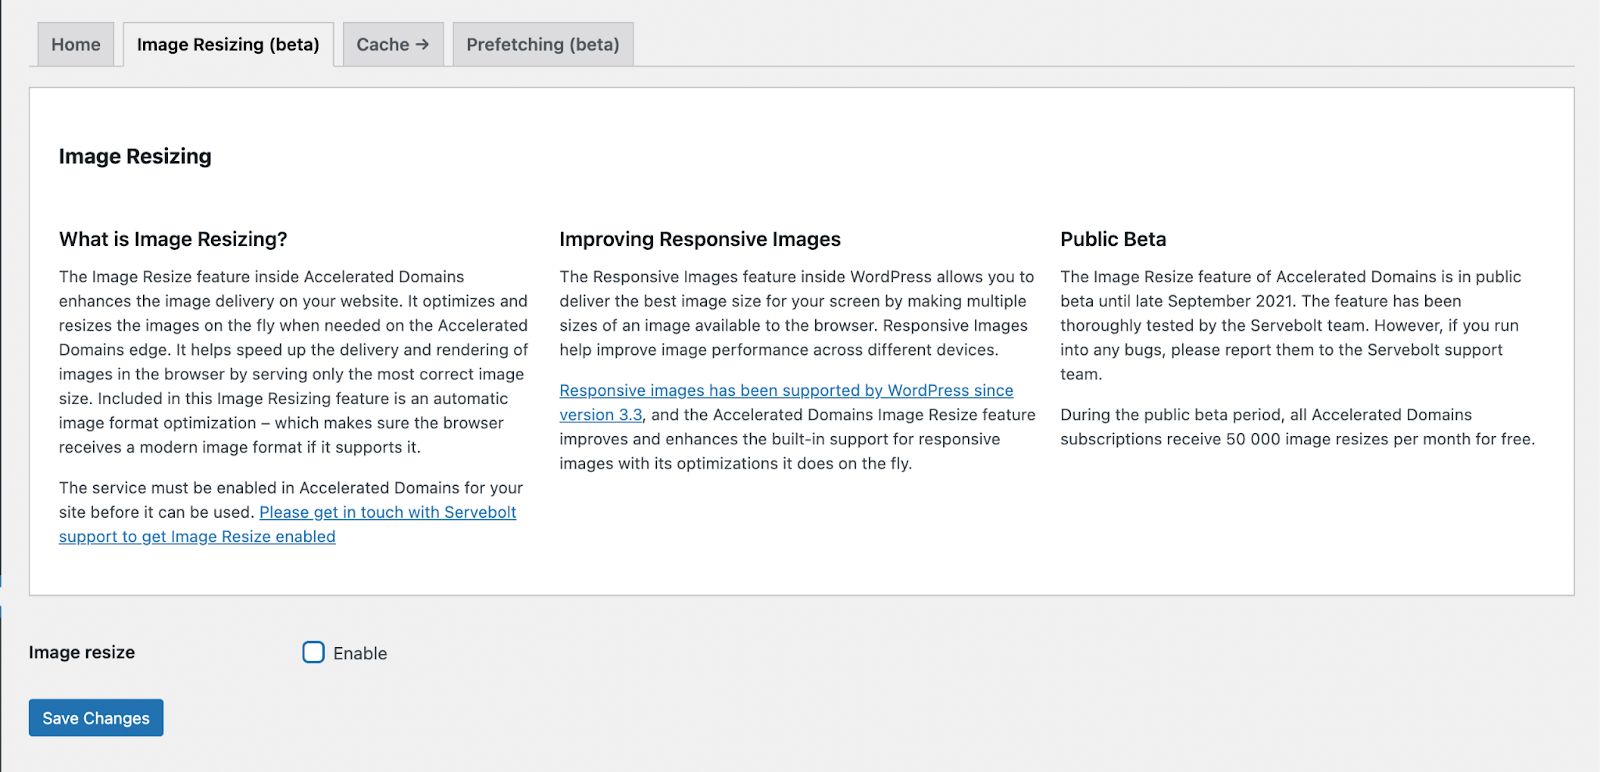Select the Image Resizing (beta) tab

(228, 44)
